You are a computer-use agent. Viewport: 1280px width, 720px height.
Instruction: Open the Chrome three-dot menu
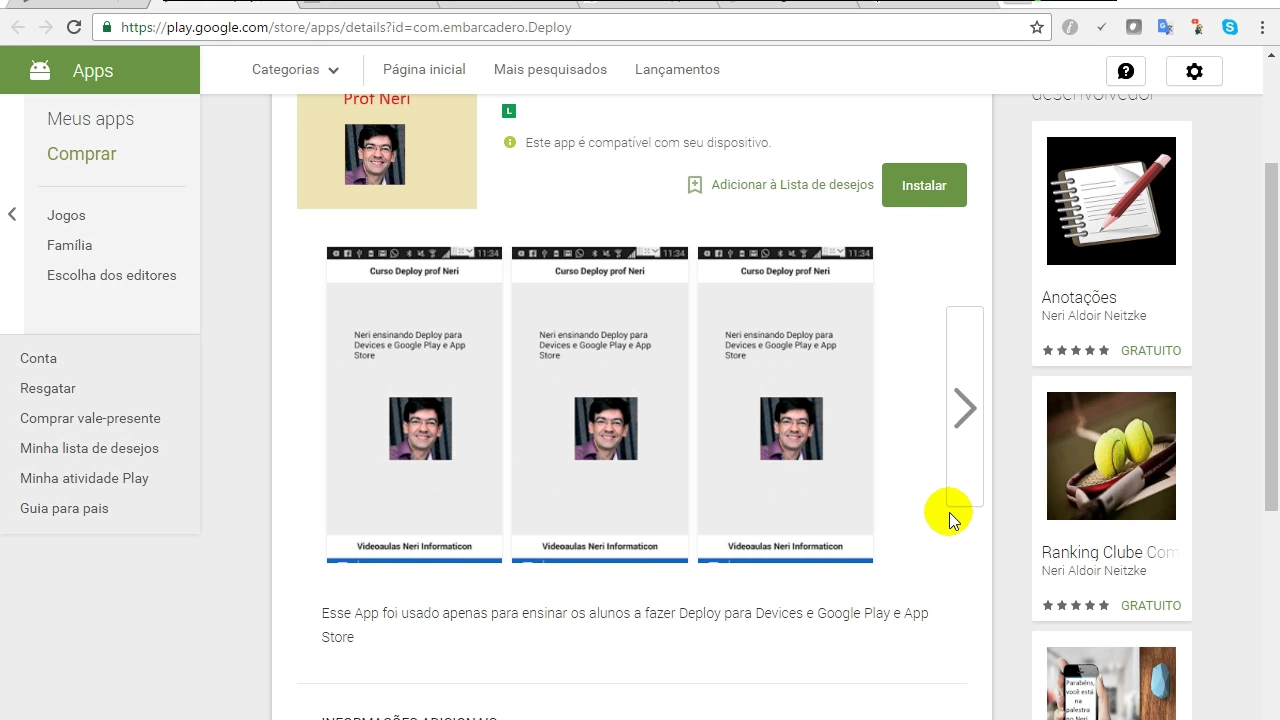1262,27
